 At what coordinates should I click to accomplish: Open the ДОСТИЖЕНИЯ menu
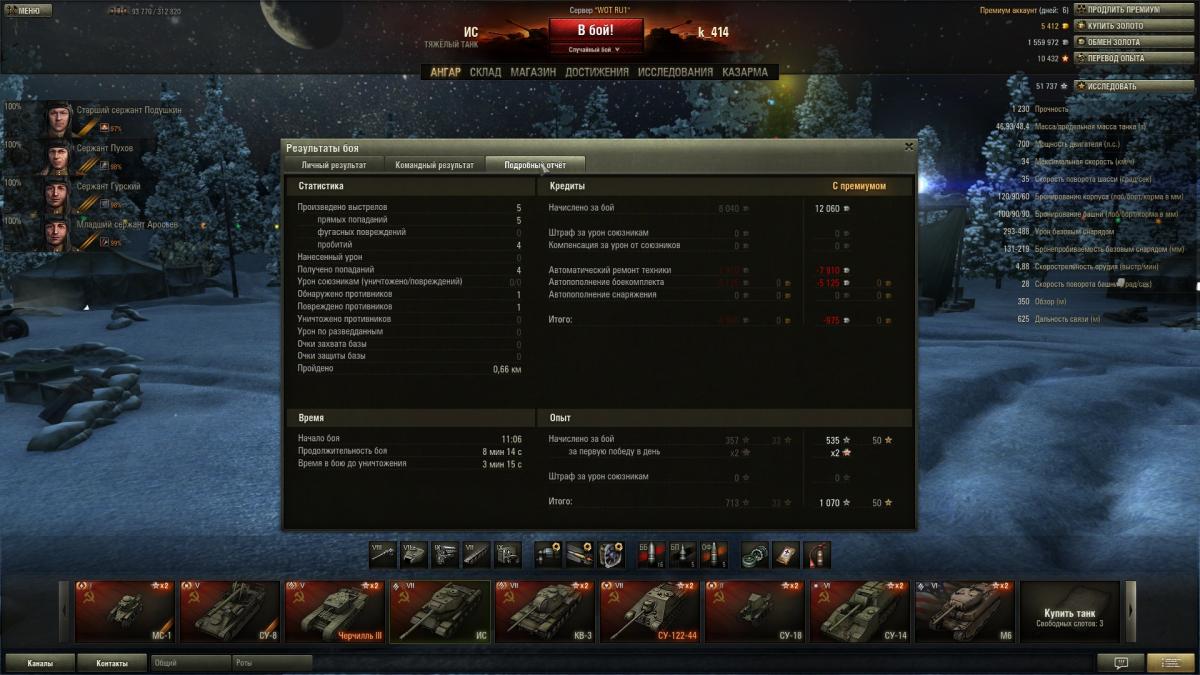click(597, 72)
